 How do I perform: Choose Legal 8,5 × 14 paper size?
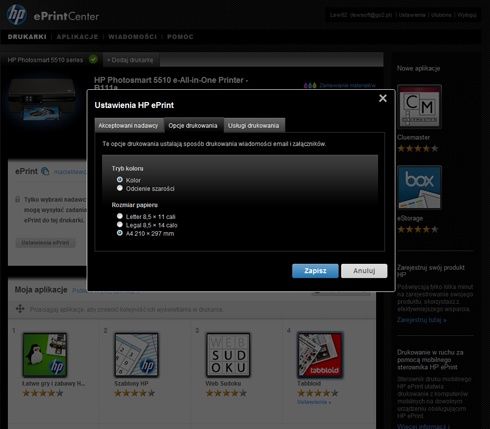coord(120,225)
